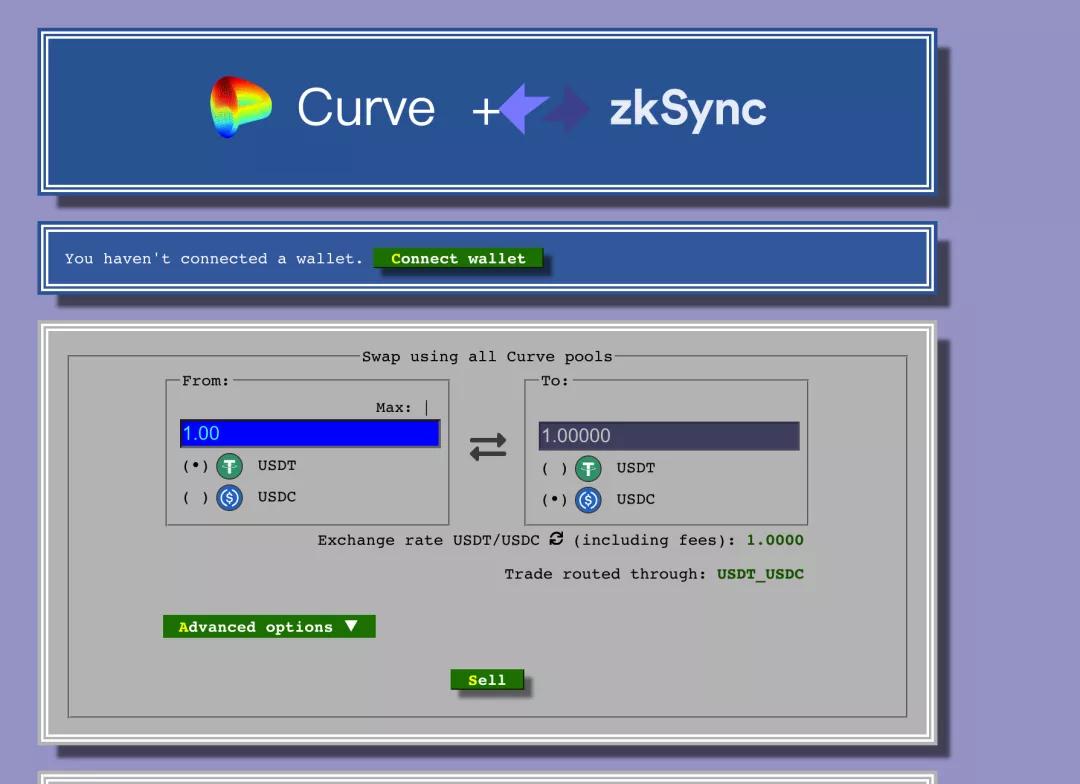The image size is (1080, 784).
Task: Click the Max balance link
Action: point(394,408)
